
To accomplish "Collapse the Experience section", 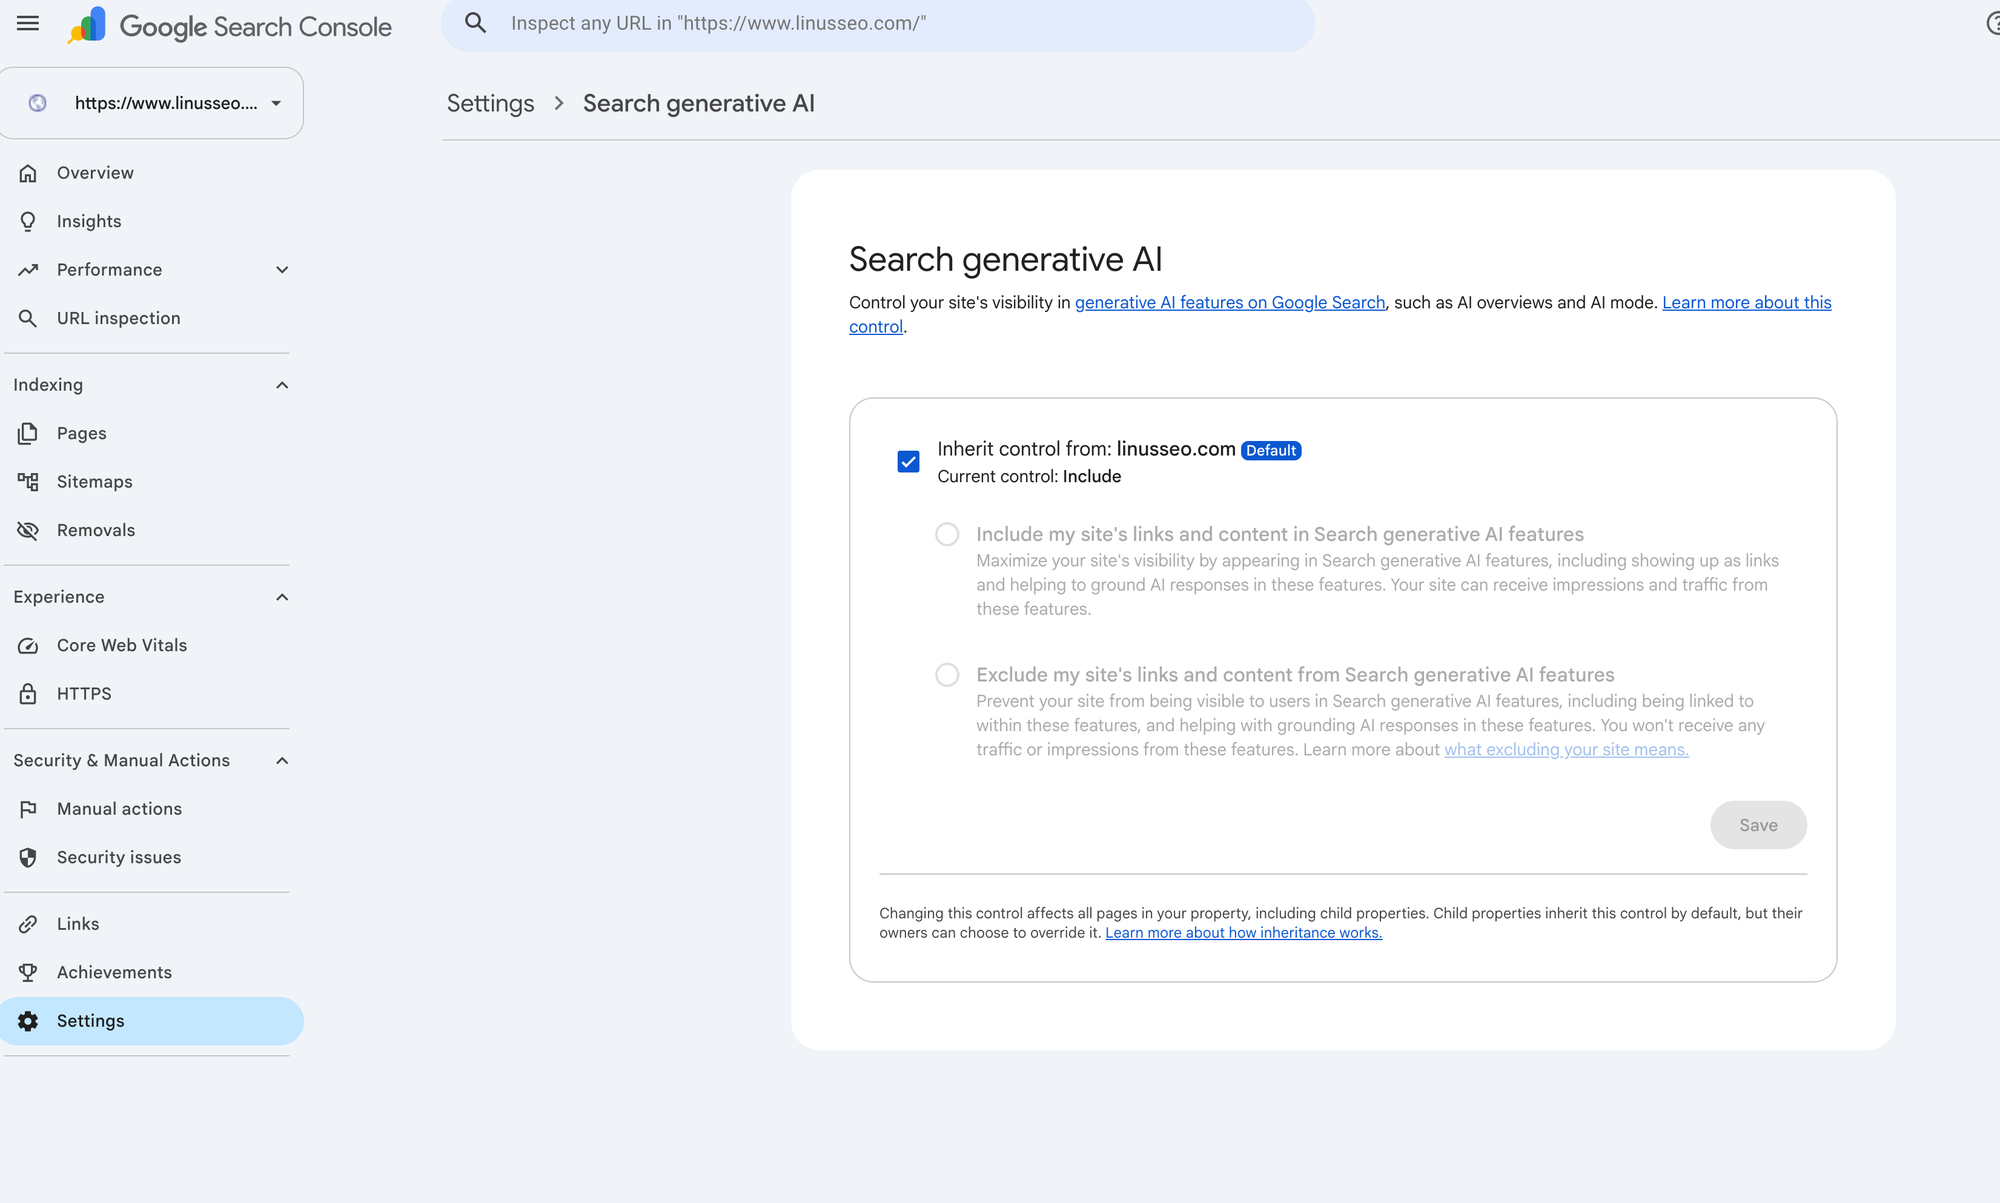I will click(x=282, y=597).
